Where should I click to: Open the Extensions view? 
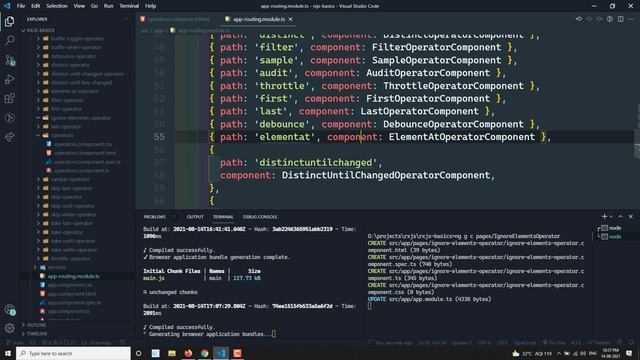9,98
